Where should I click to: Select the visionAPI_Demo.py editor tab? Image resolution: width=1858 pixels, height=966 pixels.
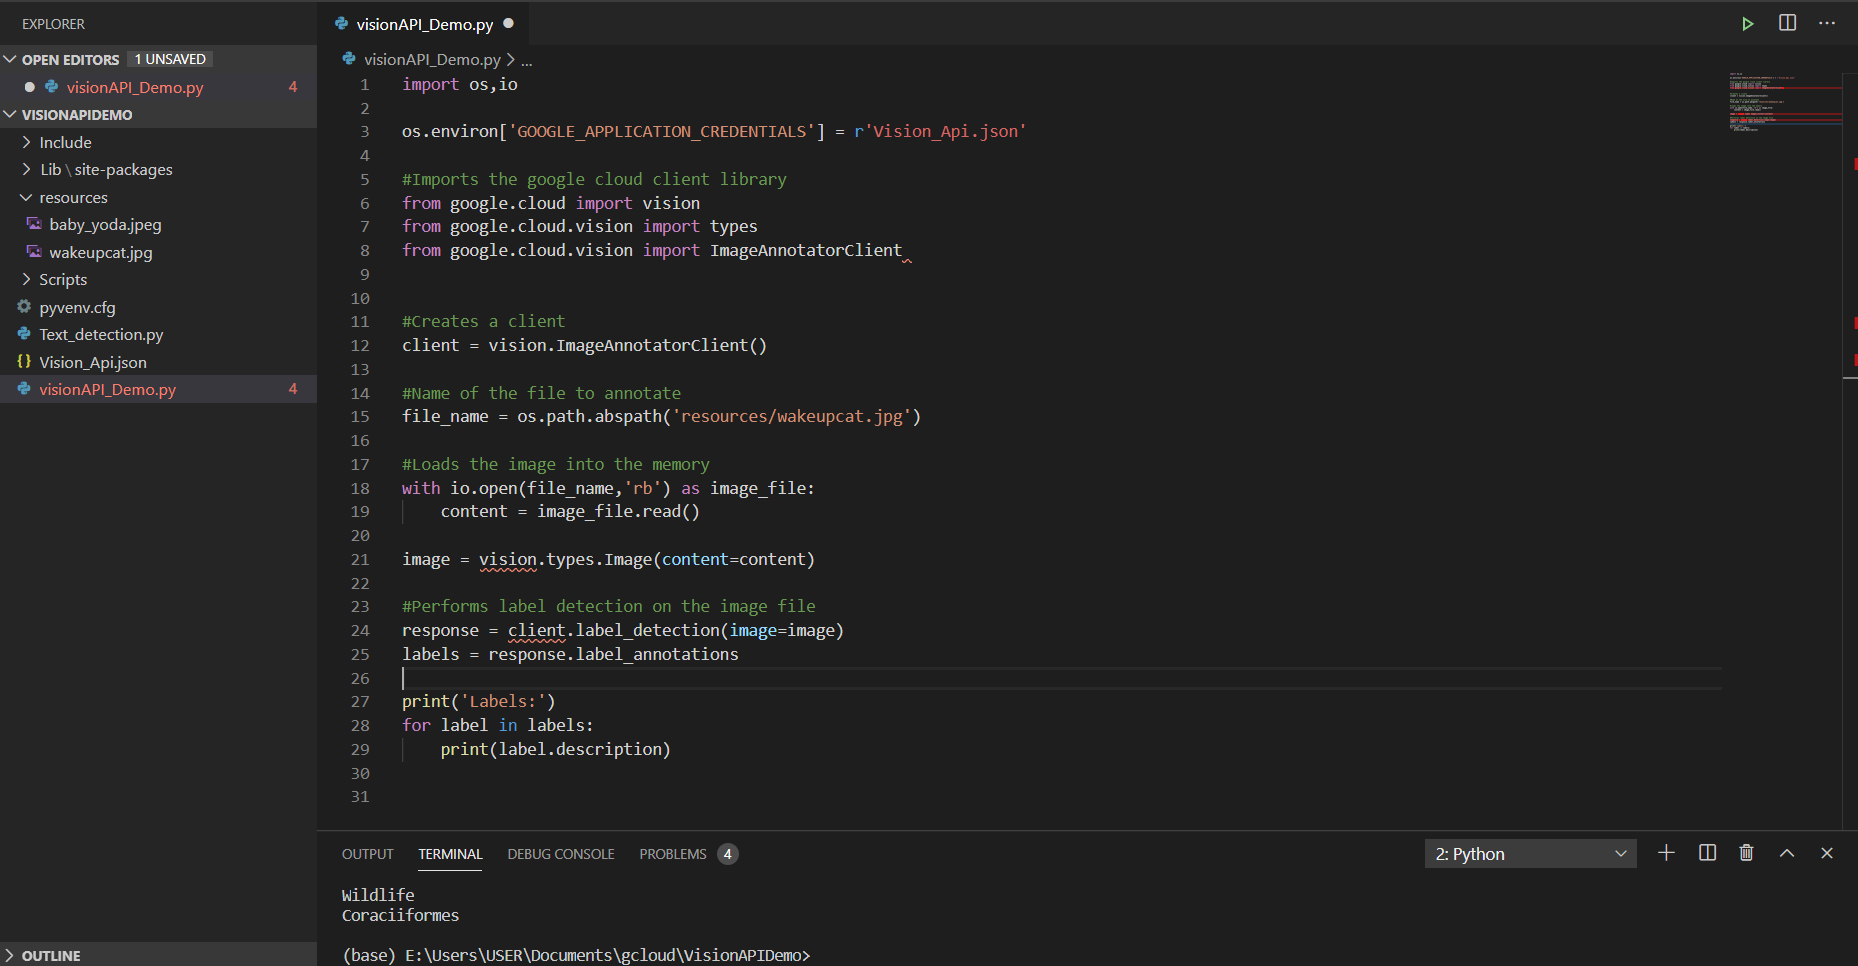(425, 24)
